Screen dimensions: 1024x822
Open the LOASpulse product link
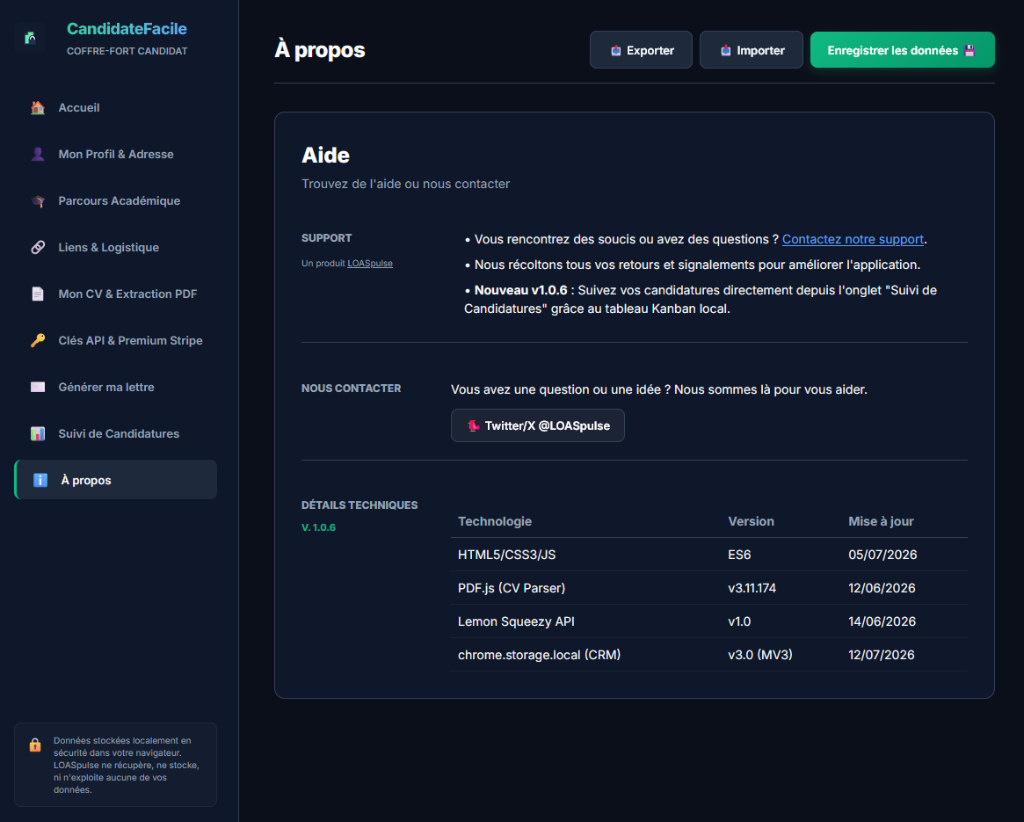(x=370, y=263)
